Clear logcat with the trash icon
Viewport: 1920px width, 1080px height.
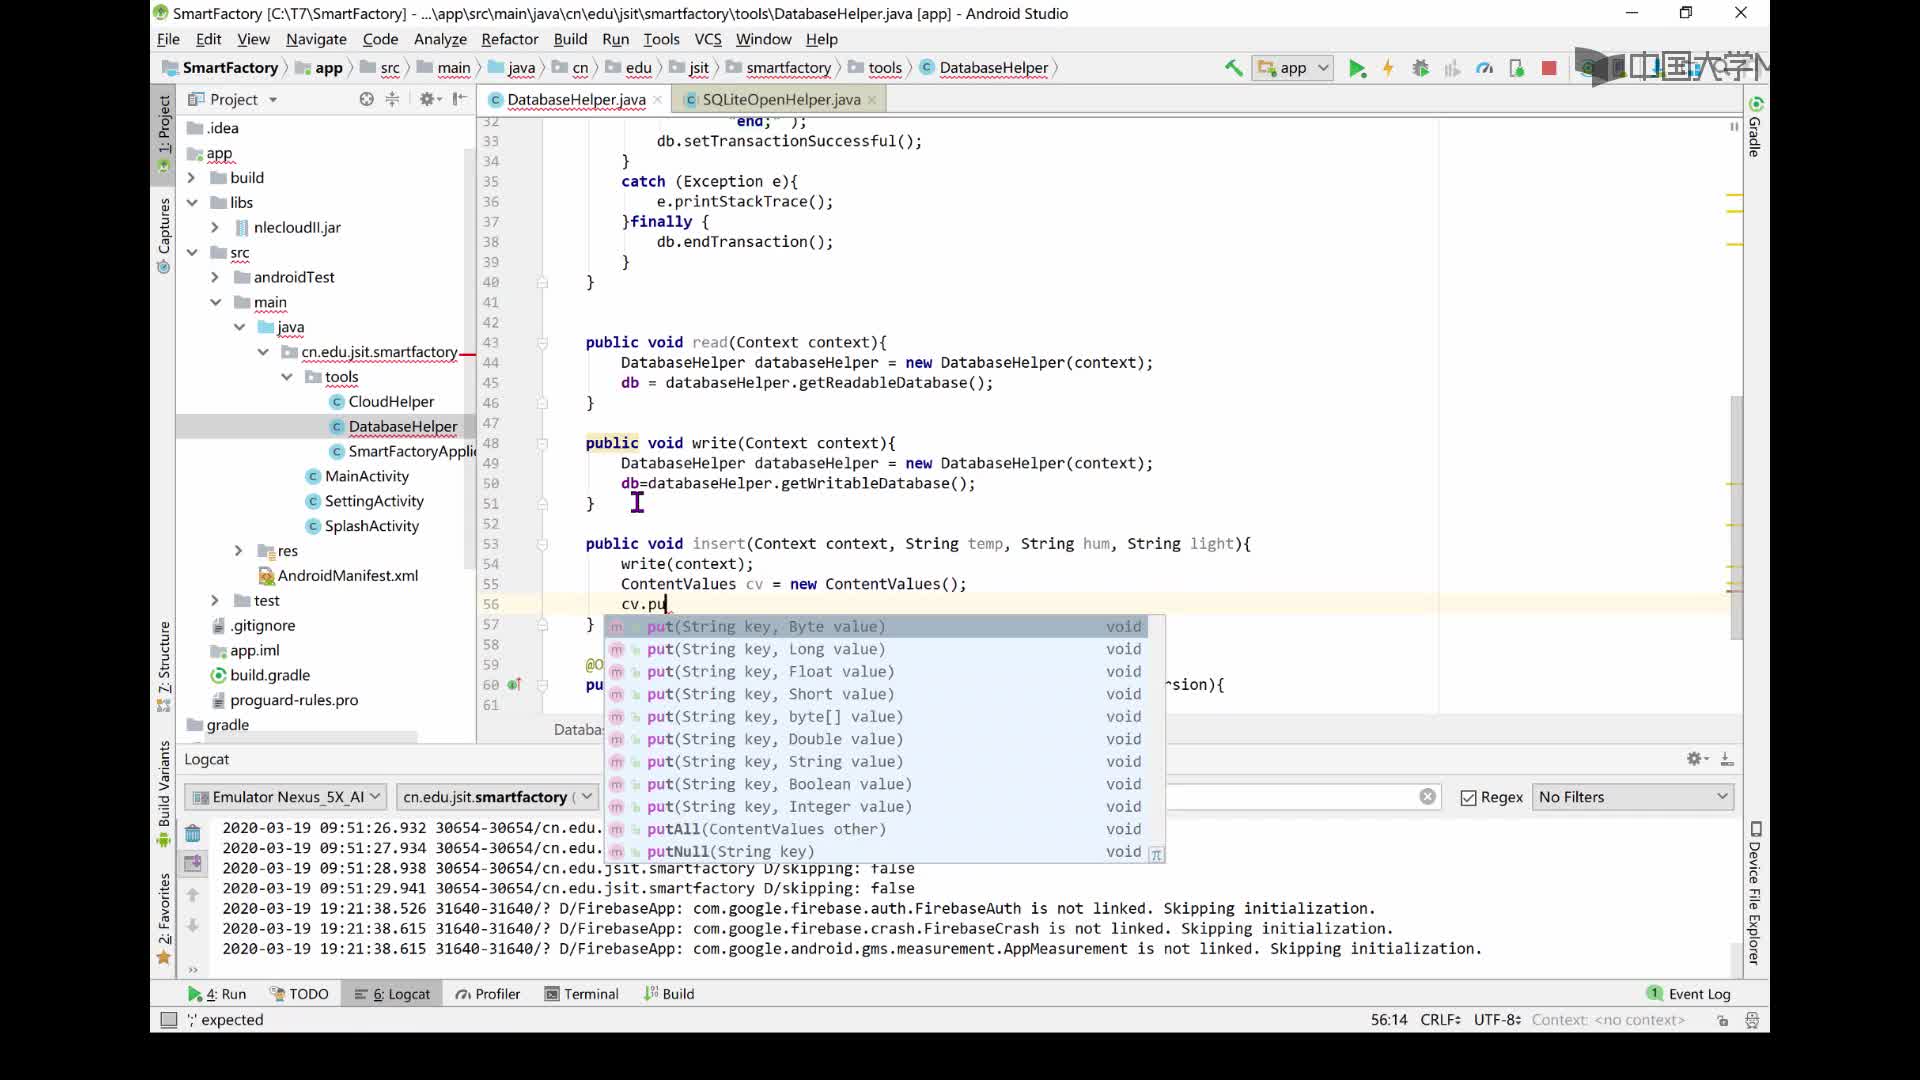point(193,833)
